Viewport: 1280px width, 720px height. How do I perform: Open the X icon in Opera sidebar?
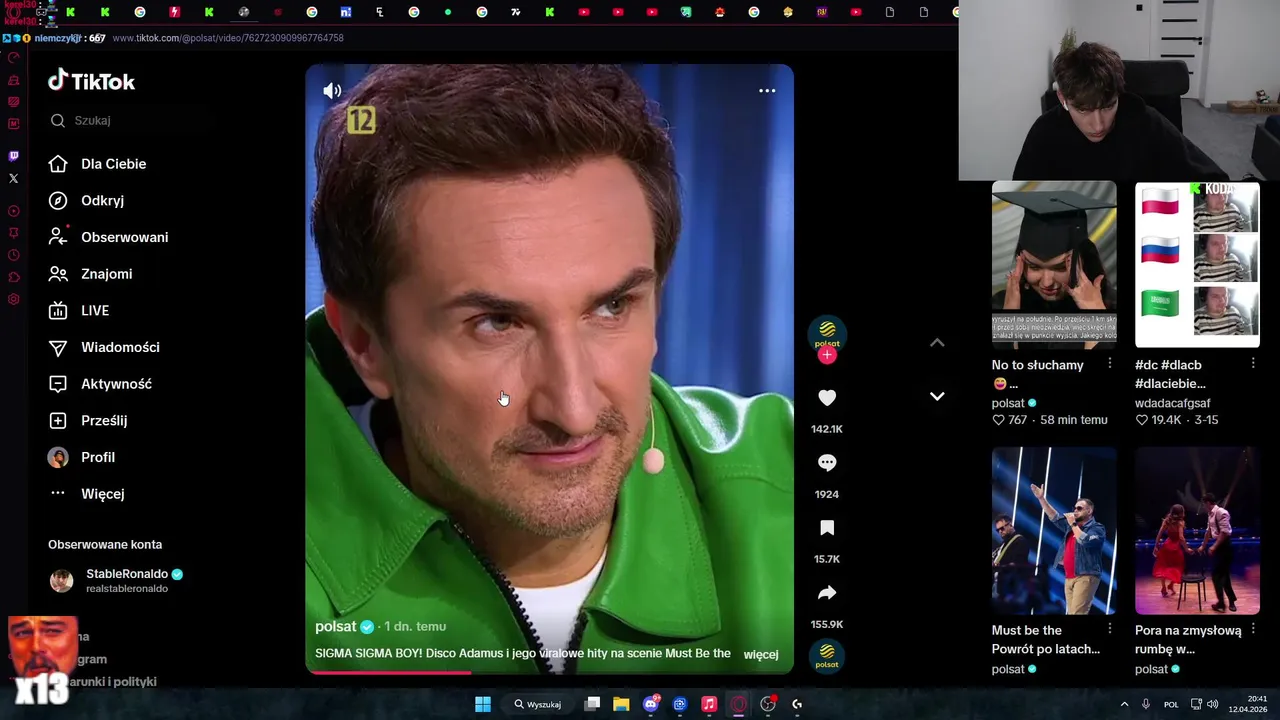pyautogui.click(x=13, y=179)
